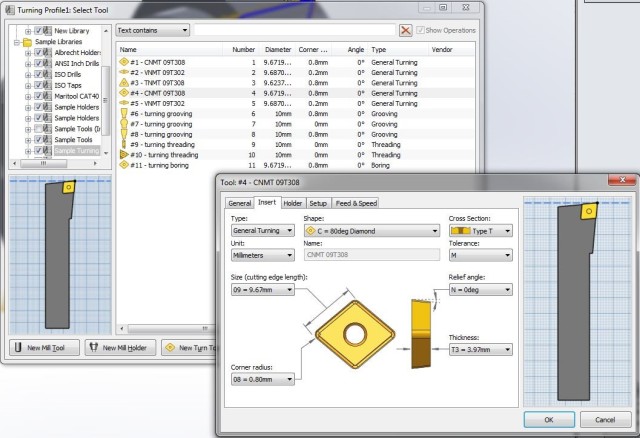Open the Shape dropdown 80deg Diamond

371,231
